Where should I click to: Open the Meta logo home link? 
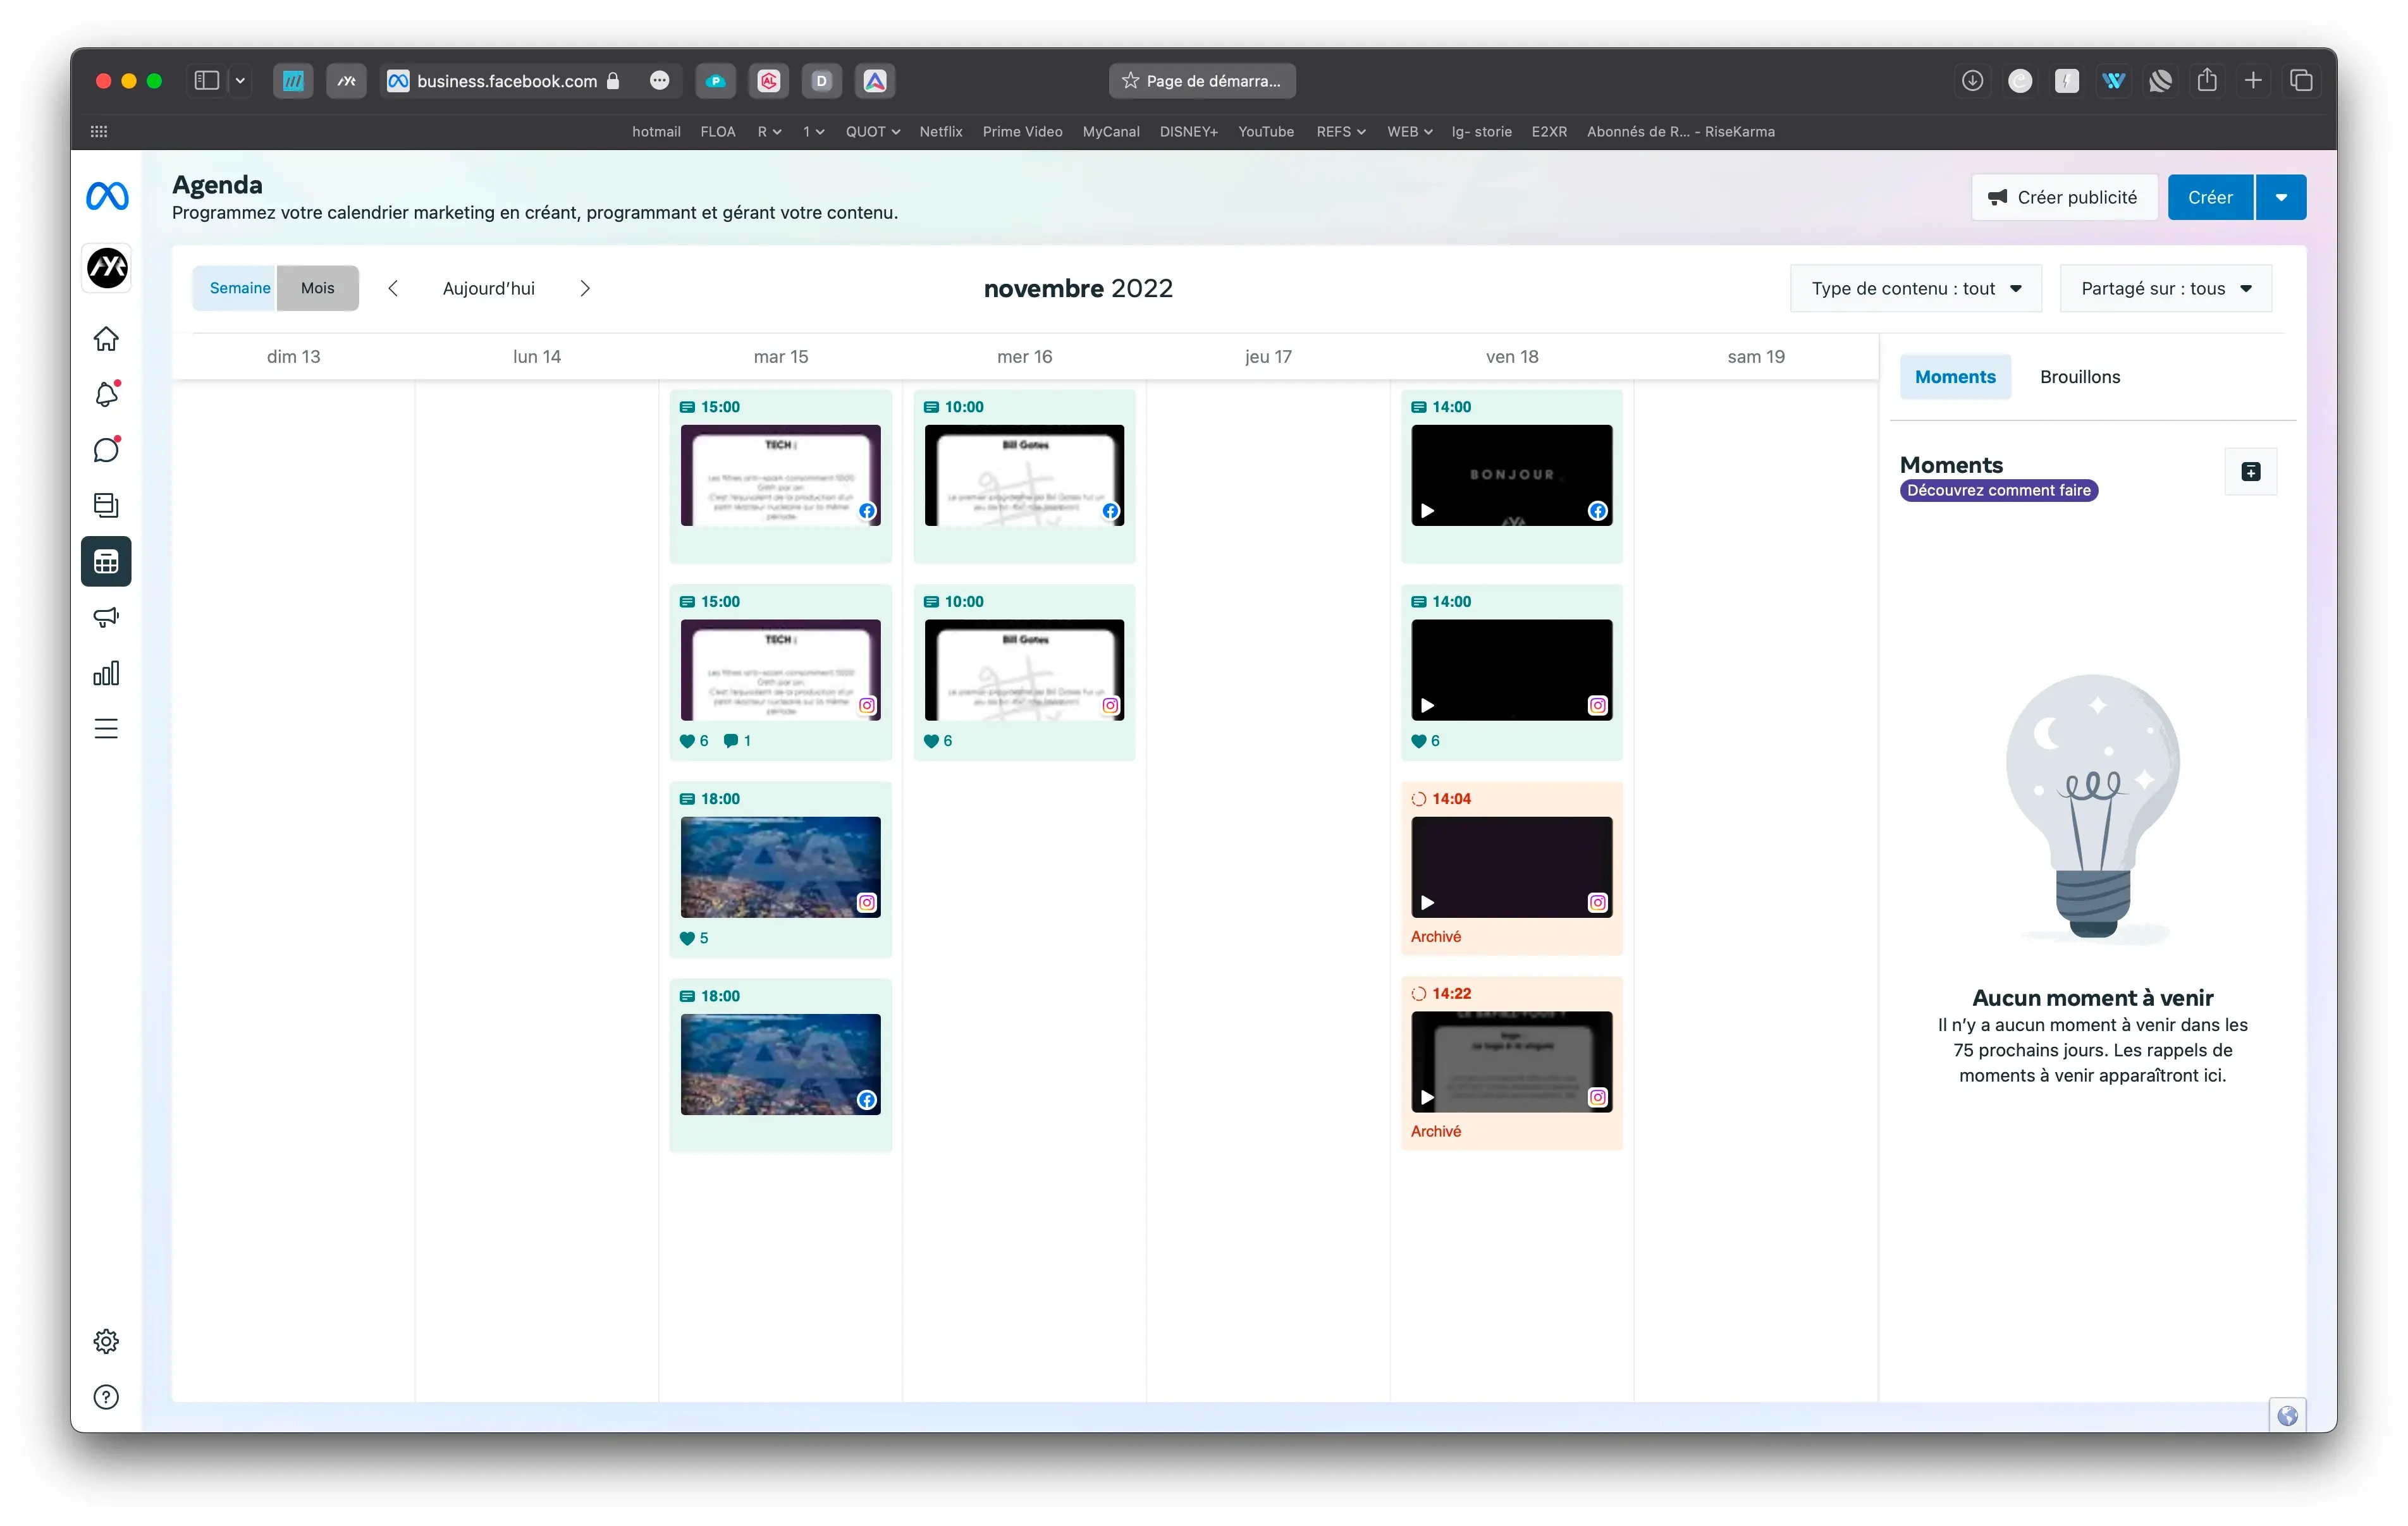pyautogui.click(x=107, y=196)
